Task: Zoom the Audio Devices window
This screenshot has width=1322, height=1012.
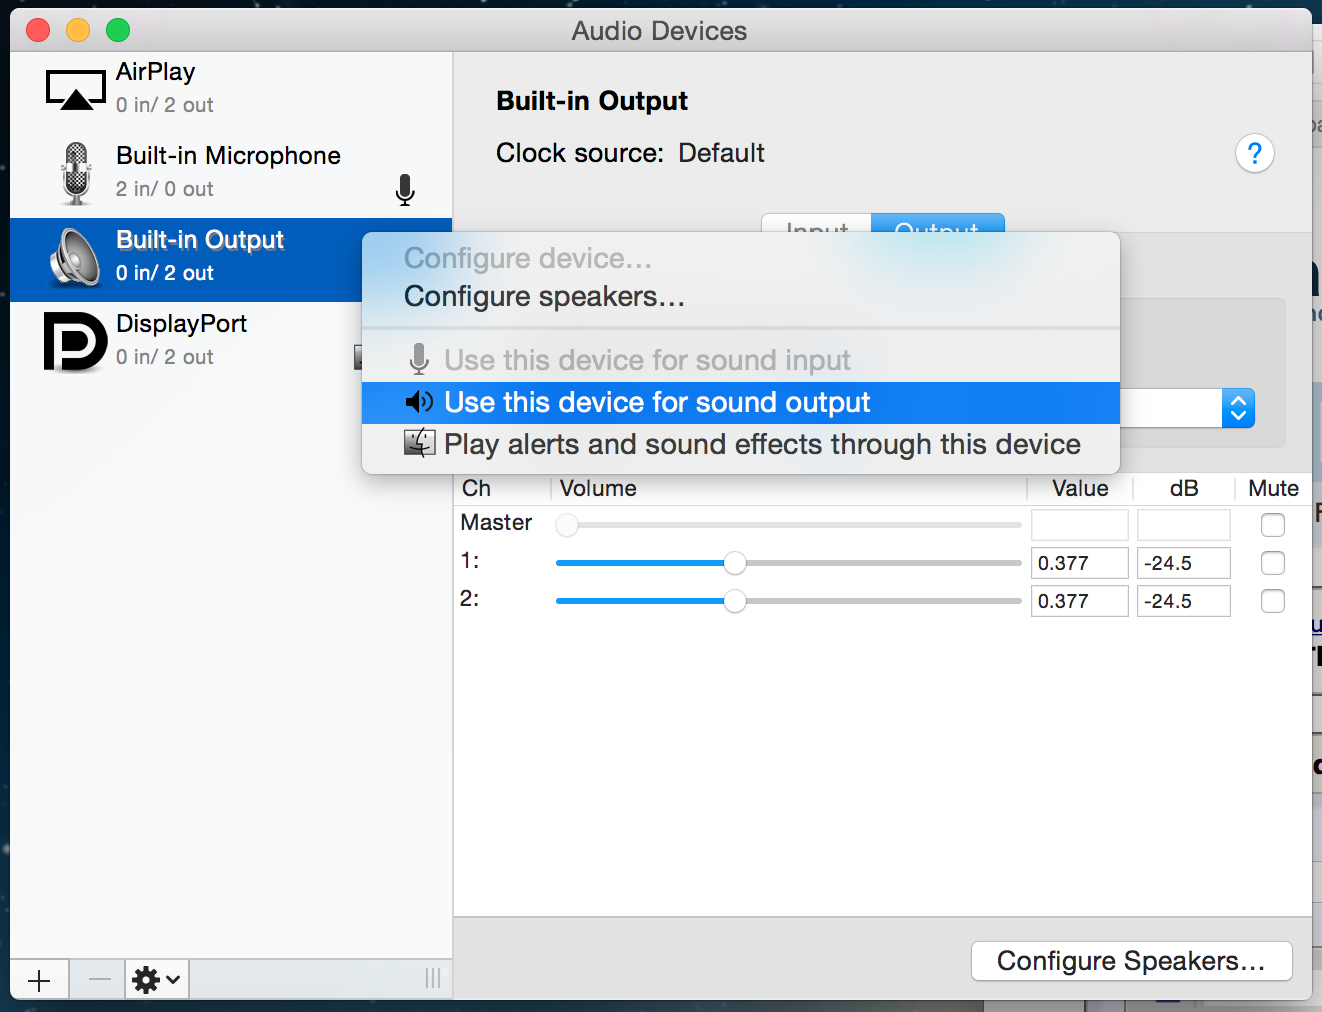Action: (118, 30)
